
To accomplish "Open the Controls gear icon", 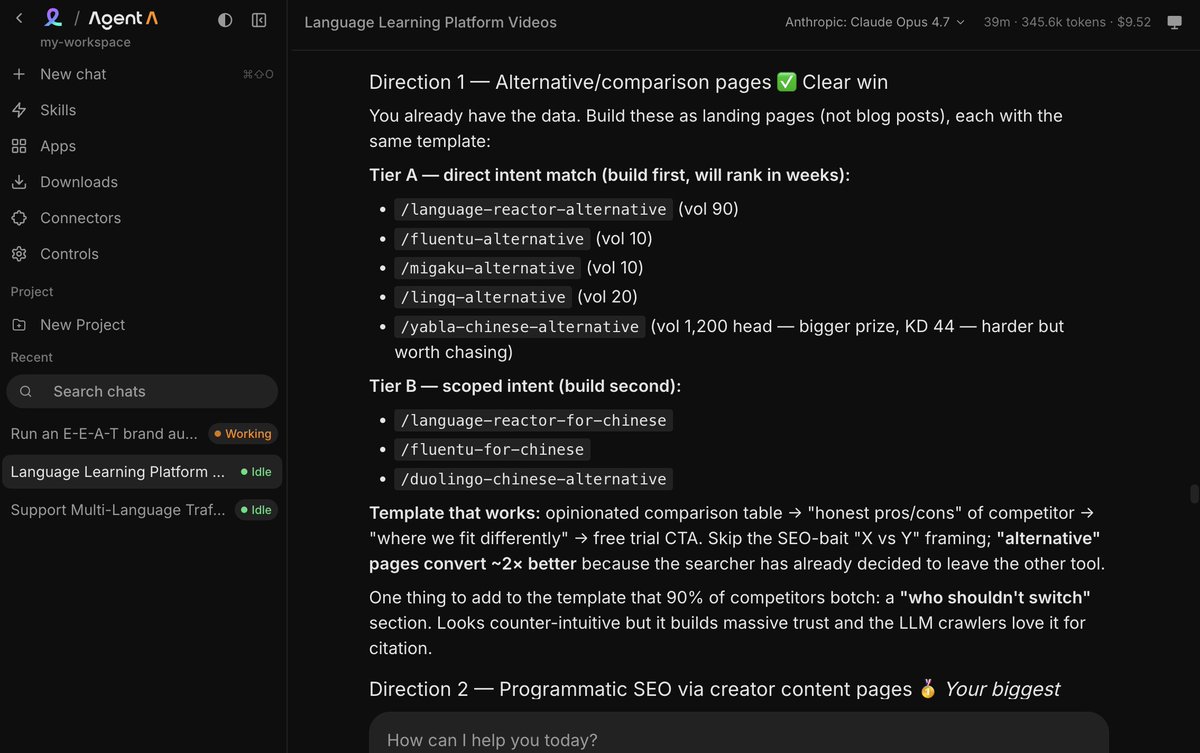I will click(x=19, y=254).
